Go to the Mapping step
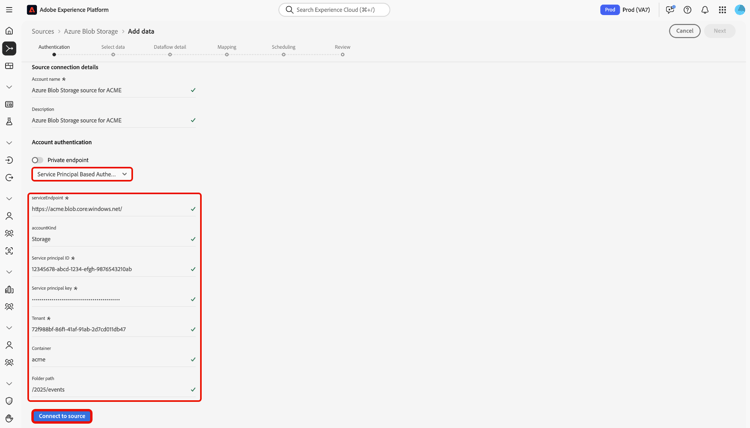The image size is (750, 428). (x=227, y=50)
